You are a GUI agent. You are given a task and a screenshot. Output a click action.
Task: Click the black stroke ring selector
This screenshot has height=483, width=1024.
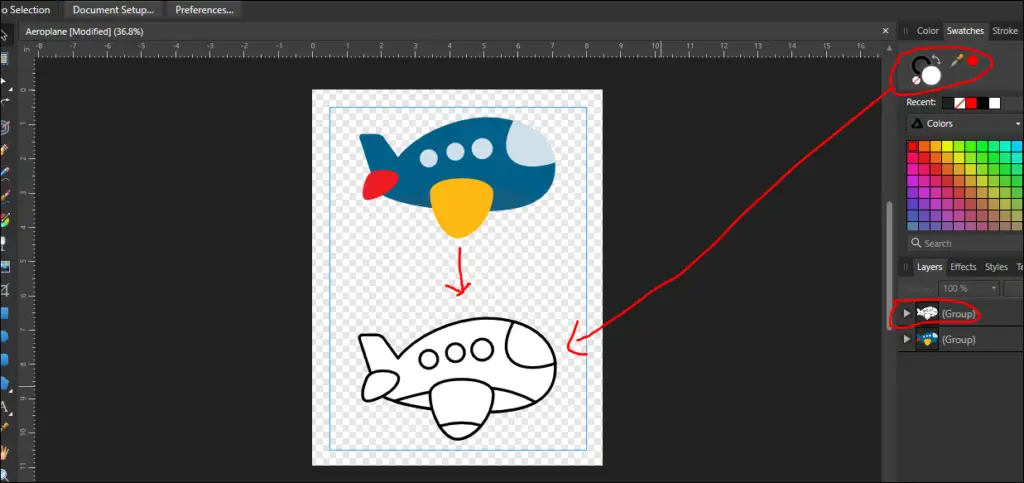tap(920, 65)
